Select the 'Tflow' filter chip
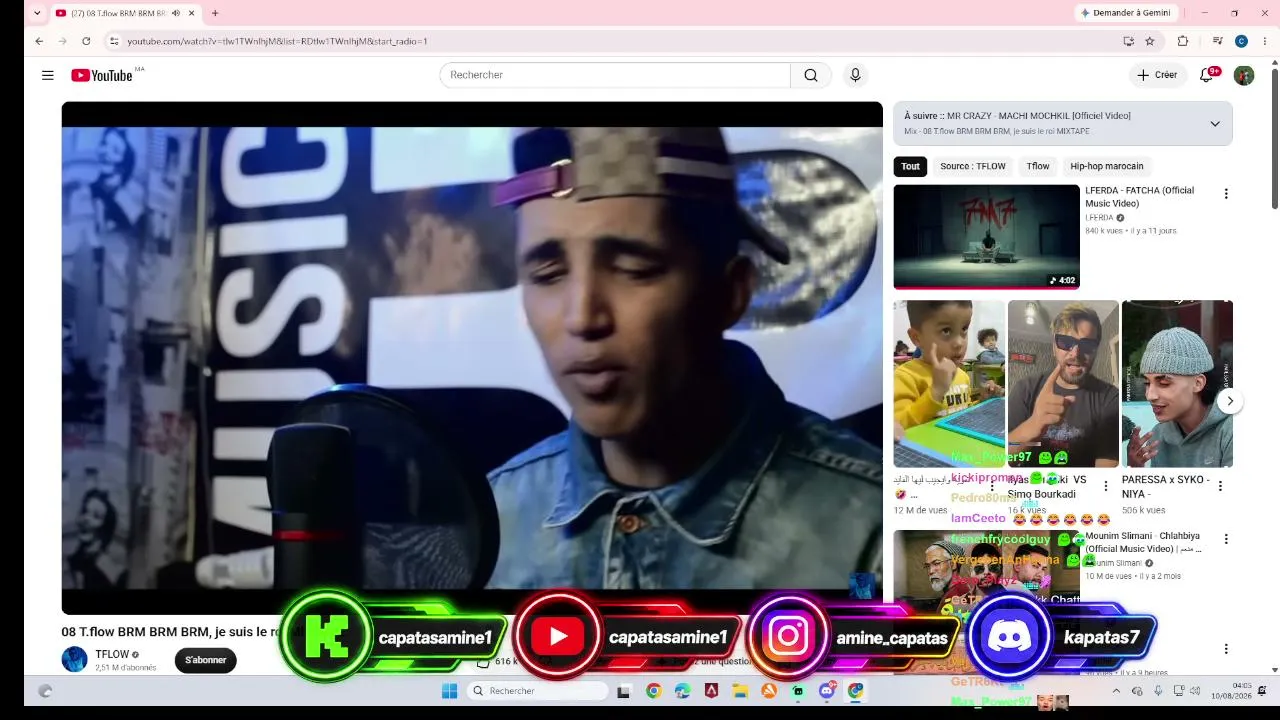The image size is (1280, 720). tap(1038, 166)
